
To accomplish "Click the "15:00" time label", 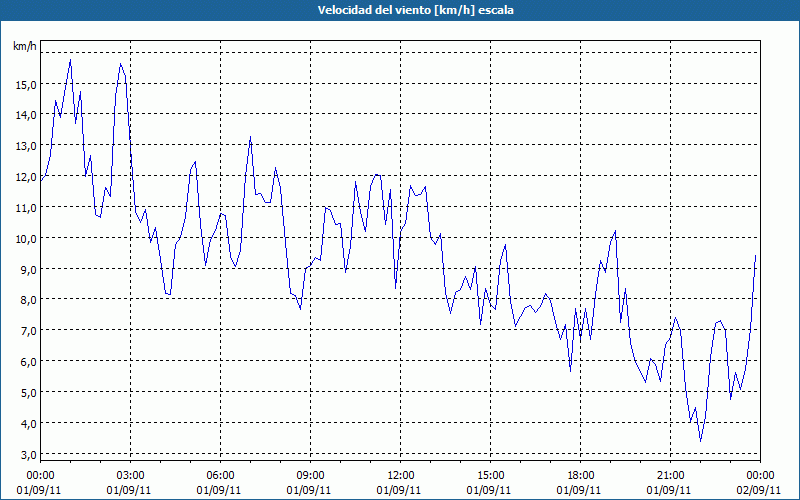I will pyautogui.click(x=490, y=476).
